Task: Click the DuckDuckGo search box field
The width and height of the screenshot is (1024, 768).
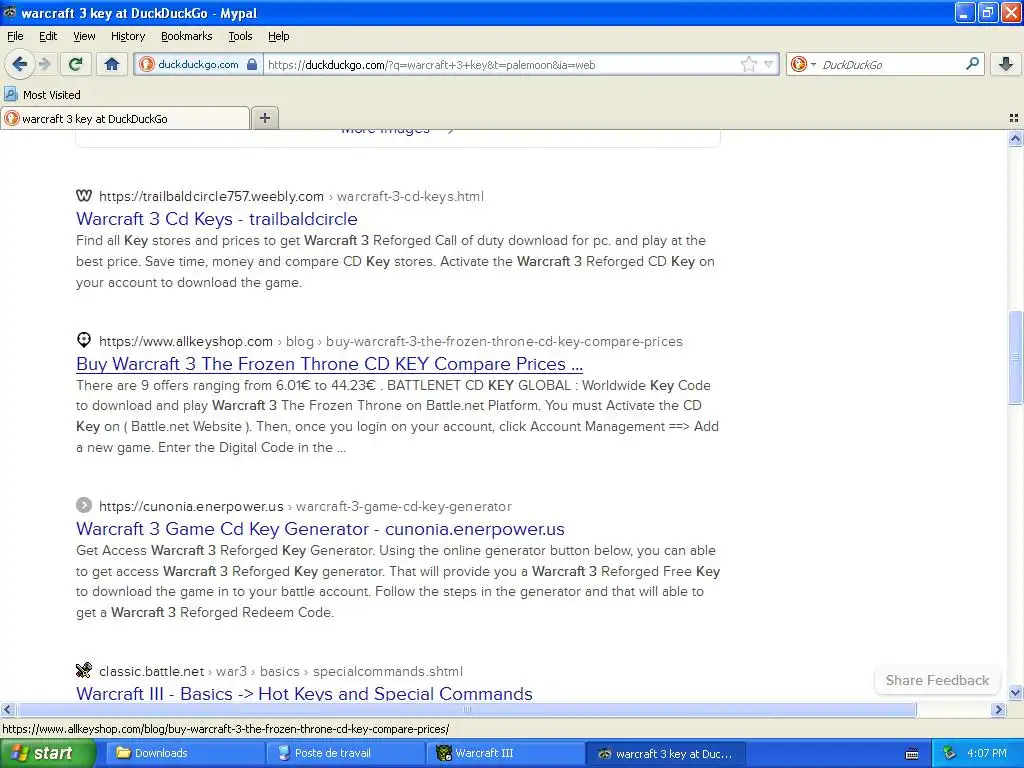Action: pos(889,65)
